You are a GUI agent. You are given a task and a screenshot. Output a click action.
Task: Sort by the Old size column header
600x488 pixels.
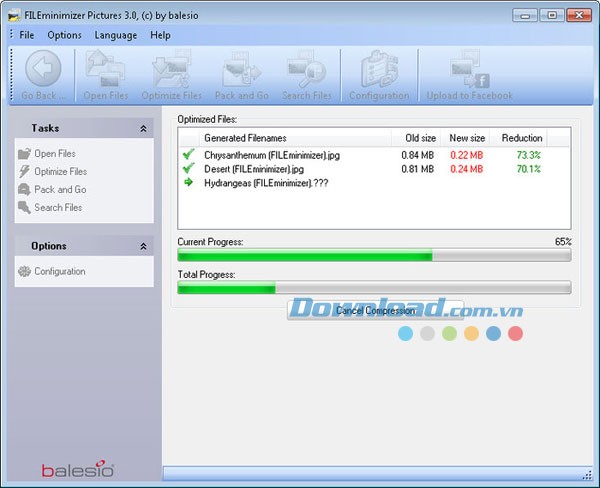416,138
